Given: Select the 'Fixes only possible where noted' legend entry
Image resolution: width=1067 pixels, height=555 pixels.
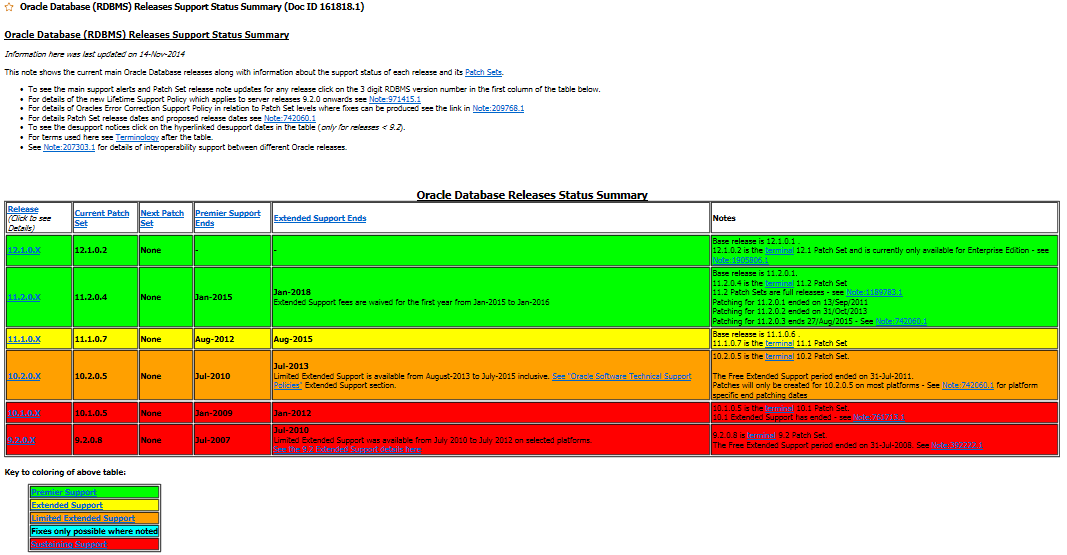Looking at the screenshot, I should 95,531.
